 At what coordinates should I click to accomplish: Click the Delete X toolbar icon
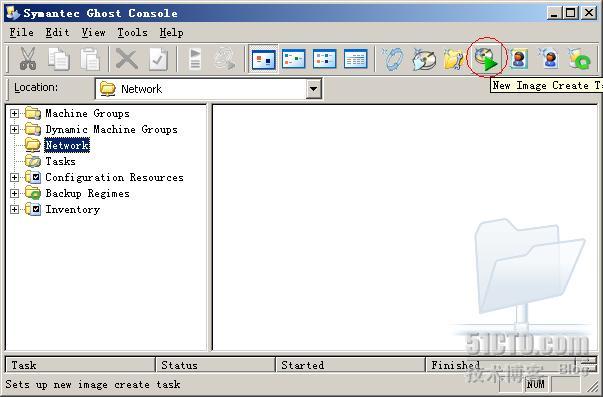[127, 59]
